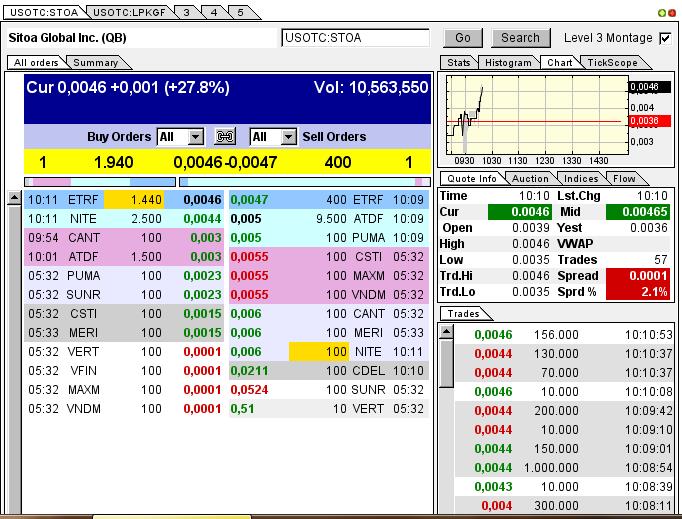Click the link icon between order filters
This screenshot has height=519, width=682.
coord(226,137)
